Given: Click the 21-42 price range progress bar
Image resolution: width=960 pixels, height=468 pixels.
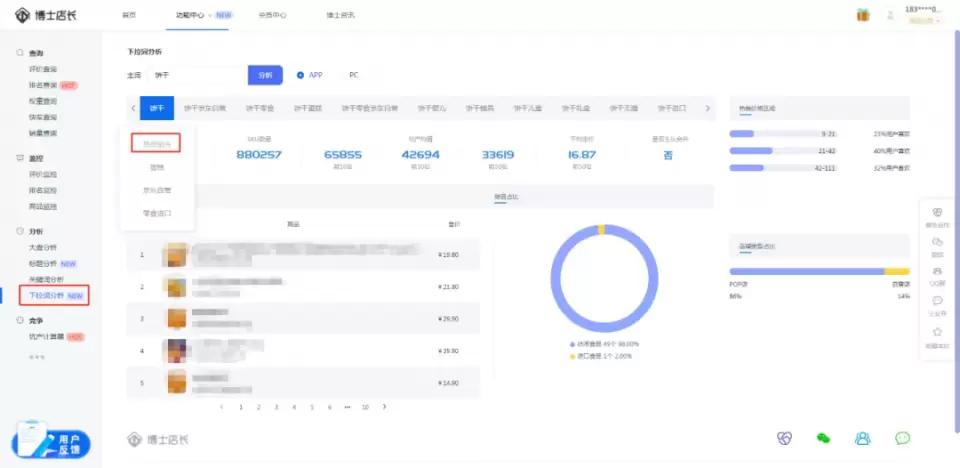Looking at the screenshot, I should [x=784, y=151].
